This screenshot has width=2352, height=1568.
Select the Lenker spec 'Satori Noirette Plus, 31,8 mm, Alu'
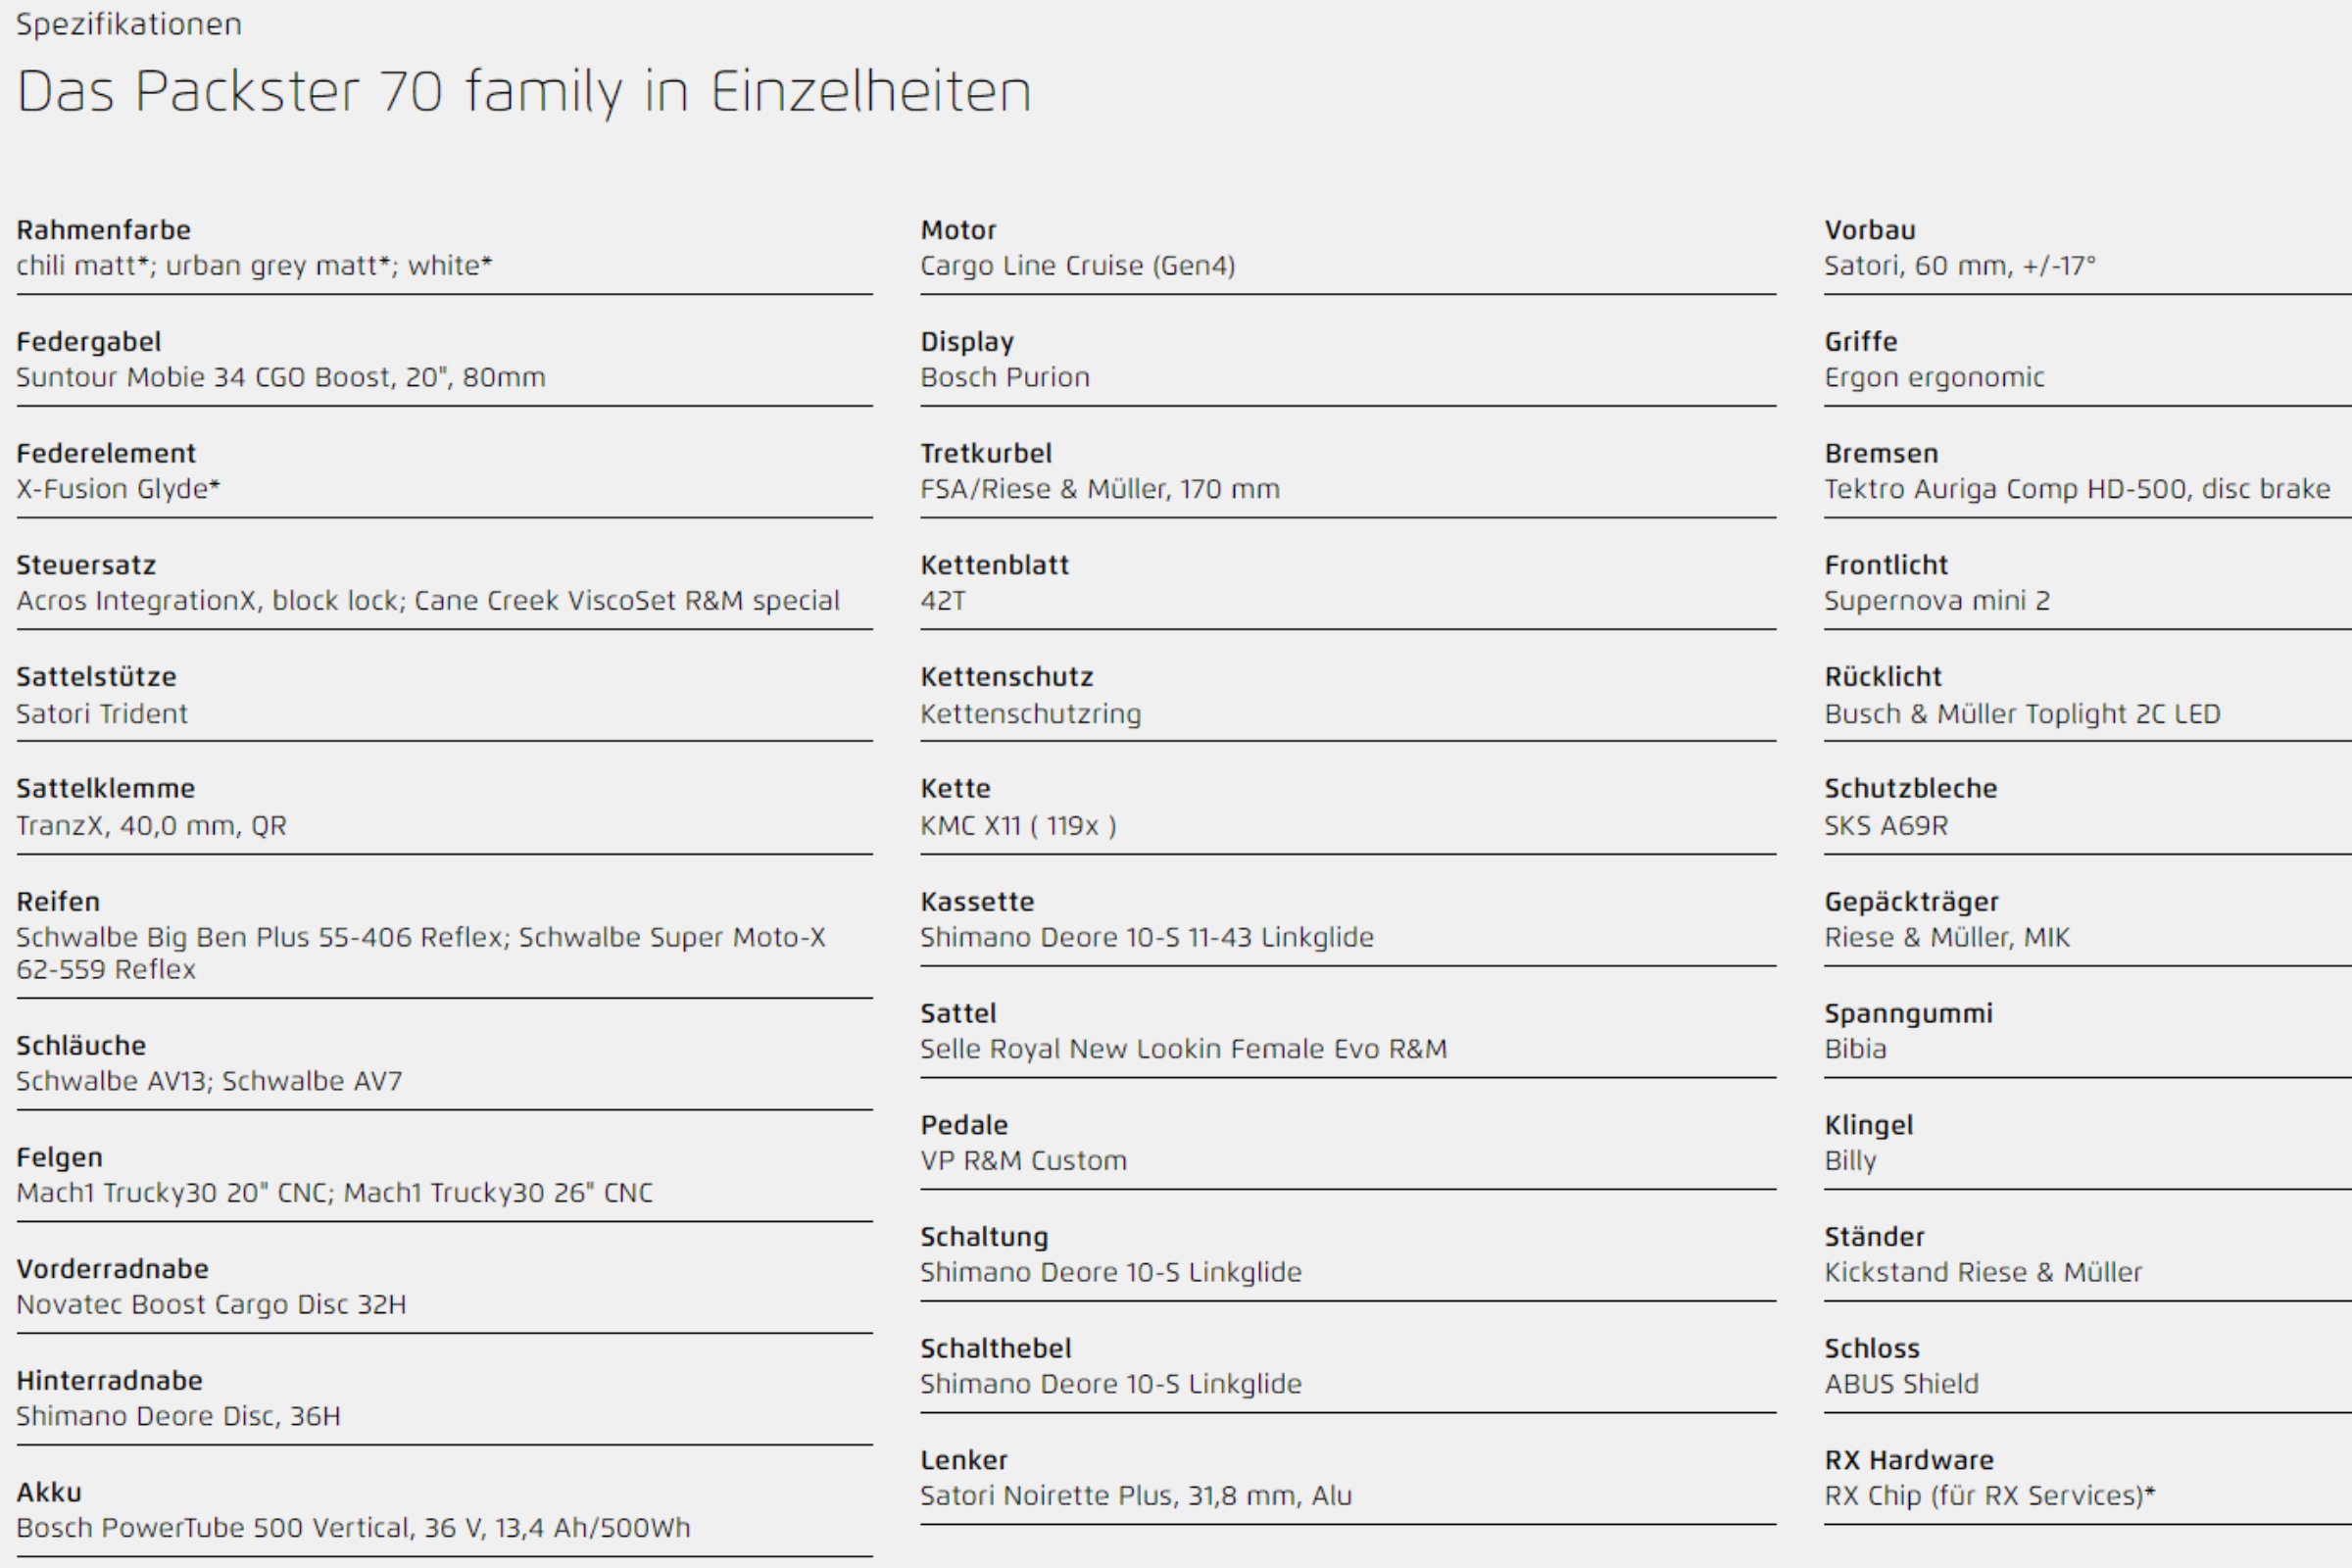(x=1136, y=1496)
